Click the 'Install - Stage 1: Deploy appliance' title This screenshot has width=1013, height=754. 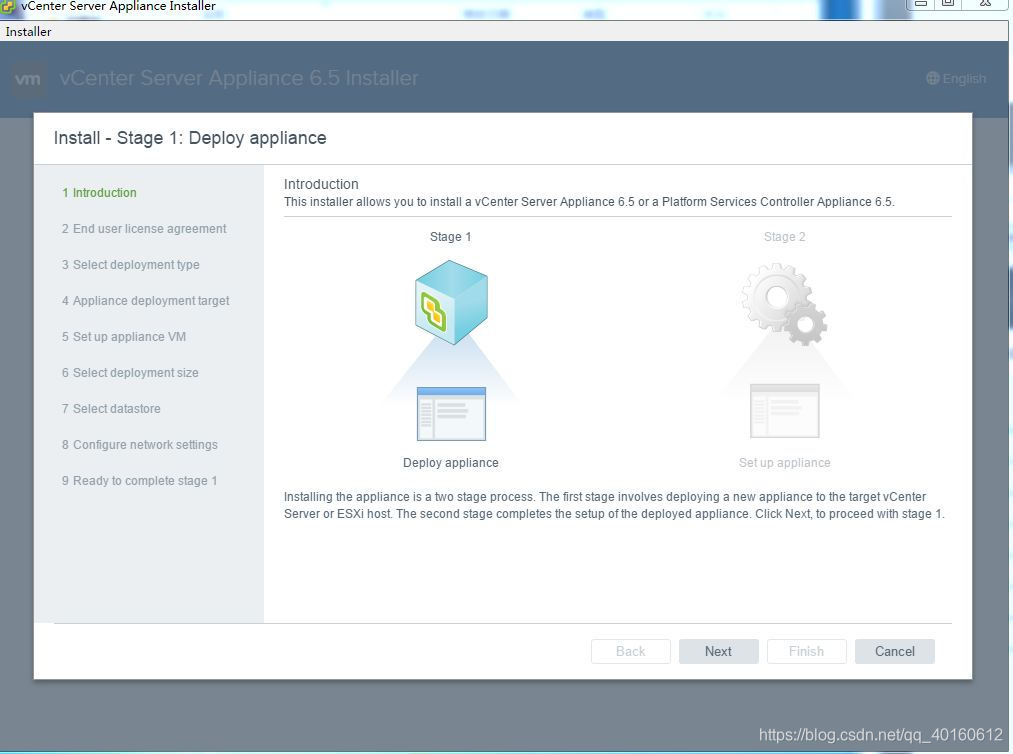[190, 138]
